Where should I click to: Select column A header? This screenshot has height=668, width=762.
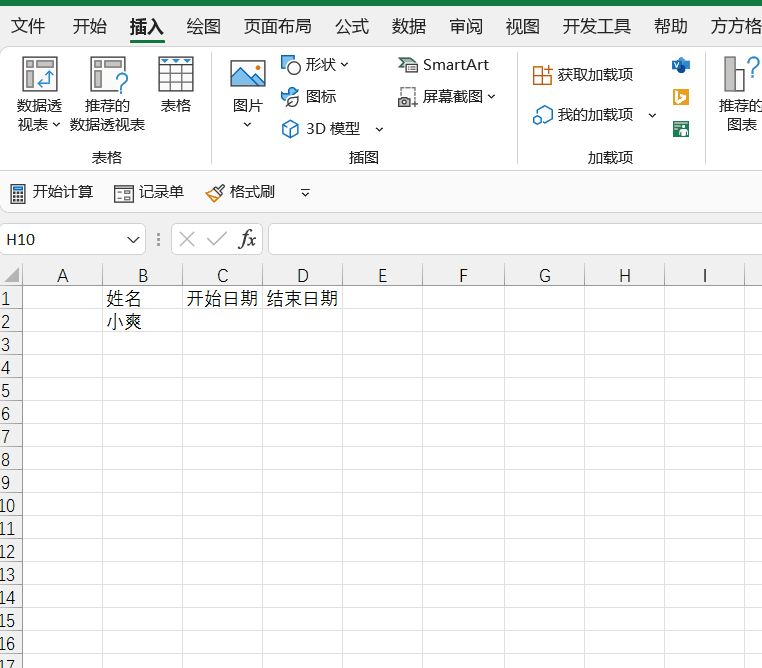click(x=63, y=275)
